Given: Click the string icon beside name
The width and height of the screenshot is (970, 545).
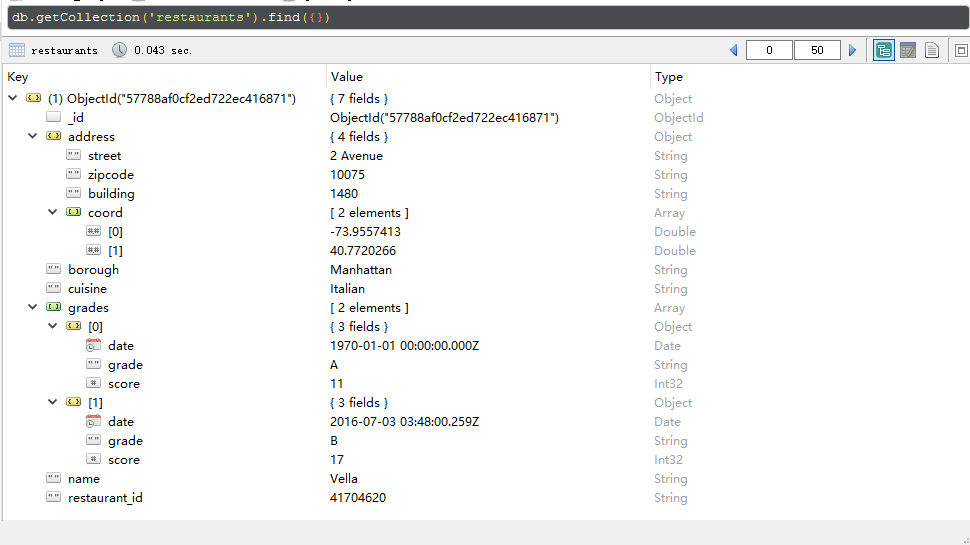Looking at the screenshot, I should [54, 478].
